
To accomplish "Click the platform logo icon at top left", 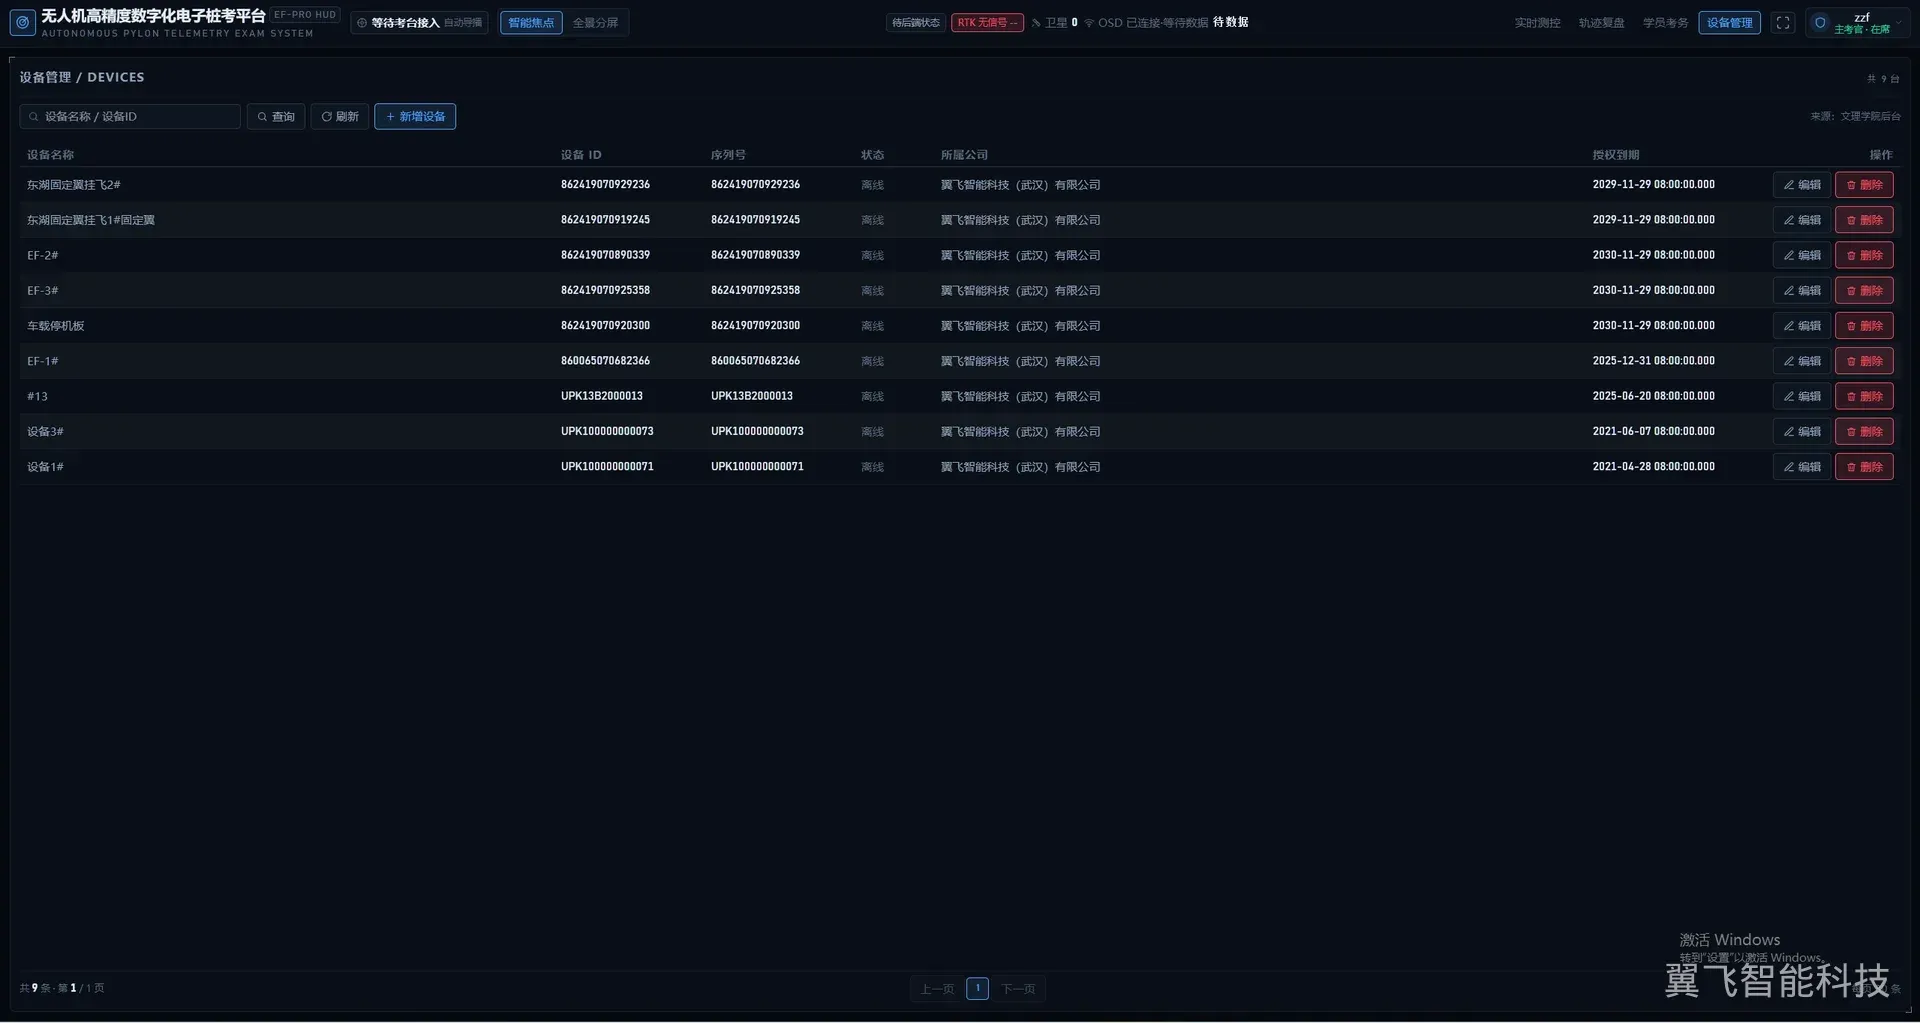I will click(x=22, y=22).
